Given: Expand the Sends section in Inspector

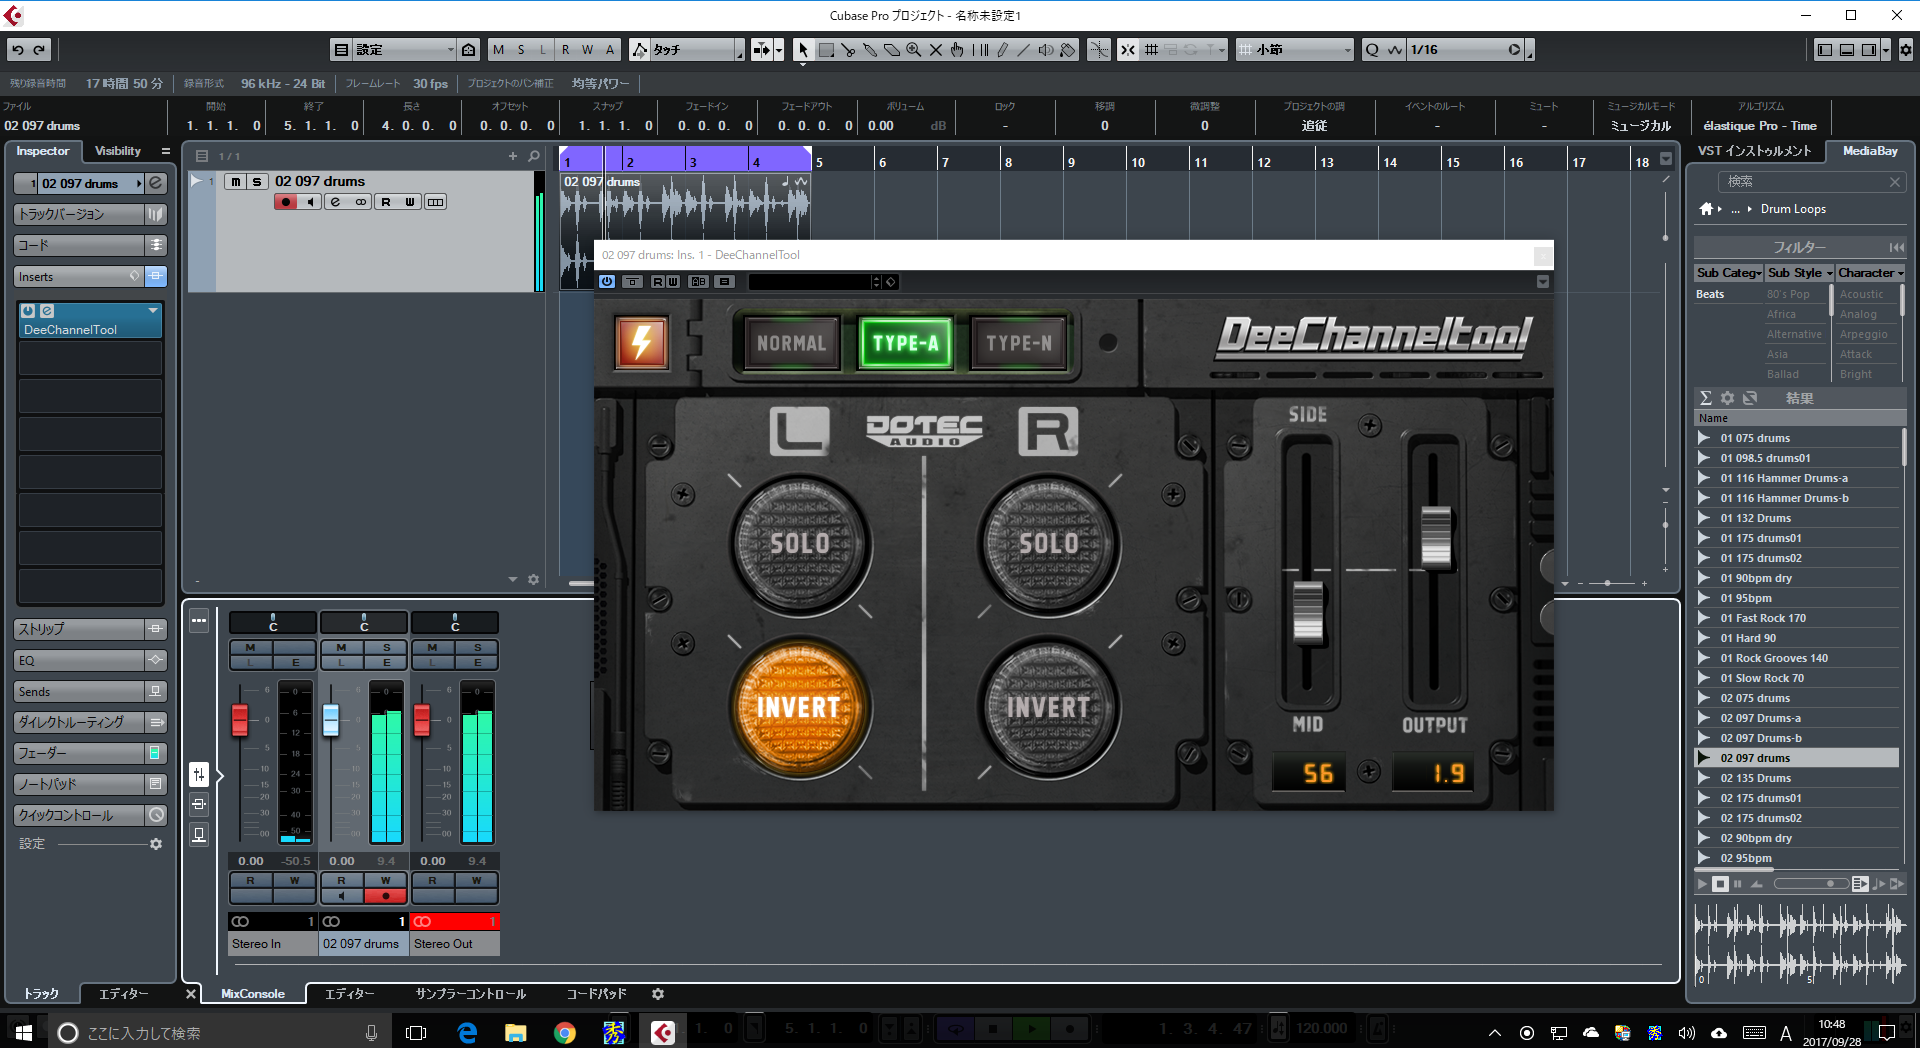Looking at the screenshot, I should 79,691.
